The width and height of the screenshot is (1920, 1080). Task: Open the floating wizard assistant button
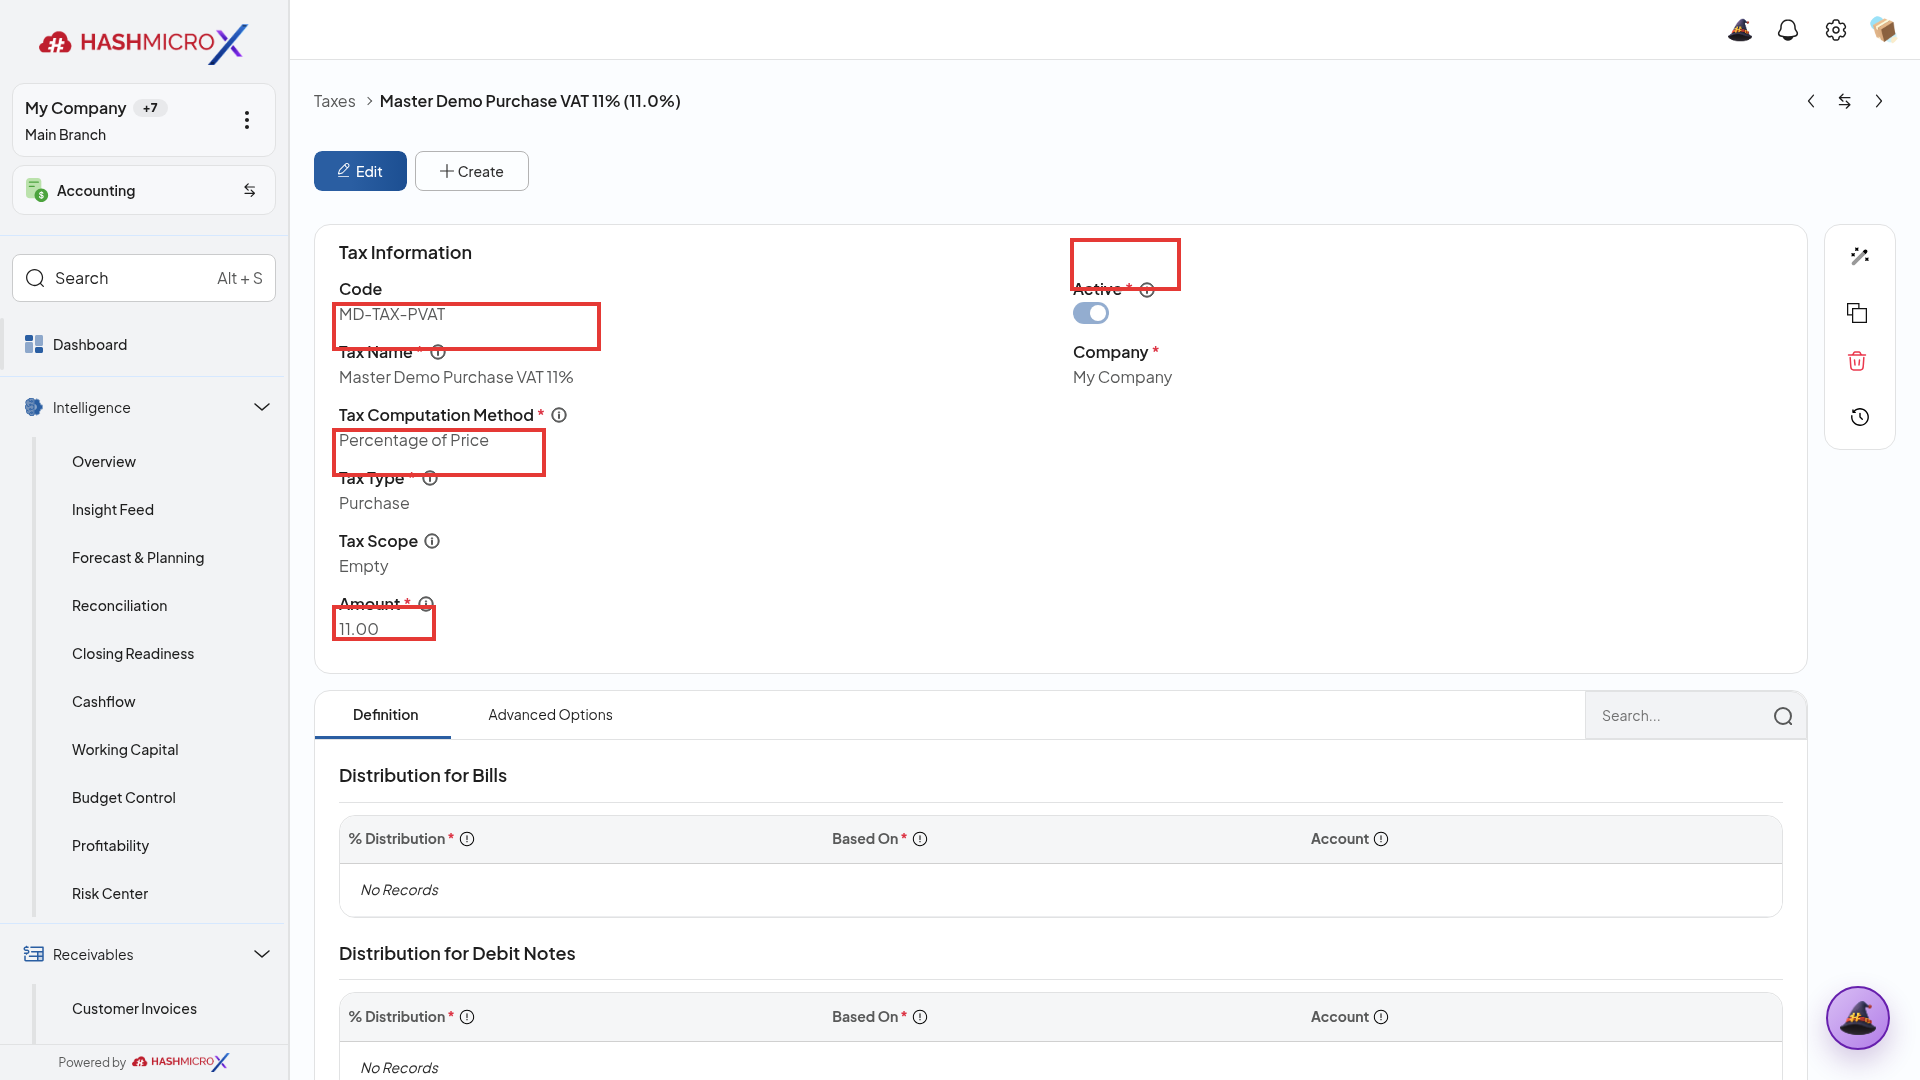point(1858,1018)
